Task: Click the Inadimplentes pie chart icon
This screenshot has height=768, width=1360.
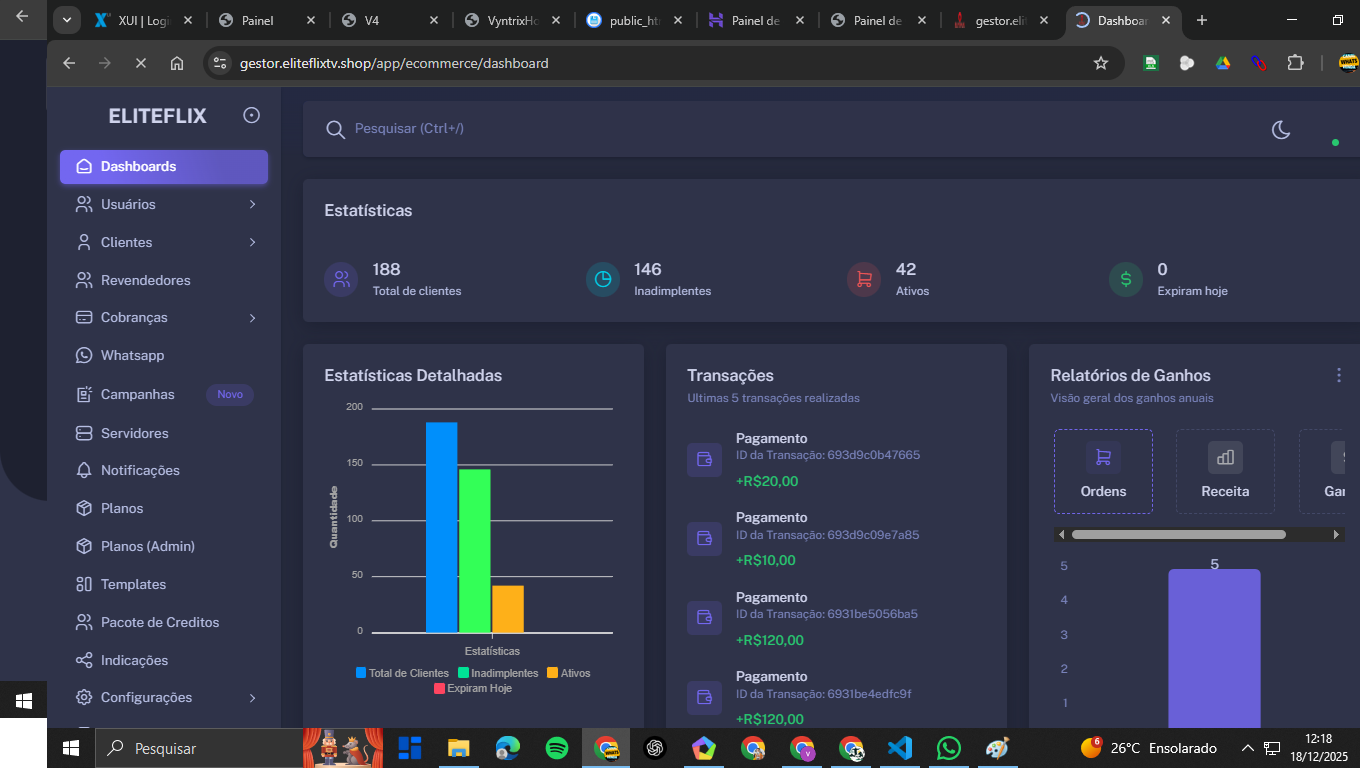Action: pos(603,279)
